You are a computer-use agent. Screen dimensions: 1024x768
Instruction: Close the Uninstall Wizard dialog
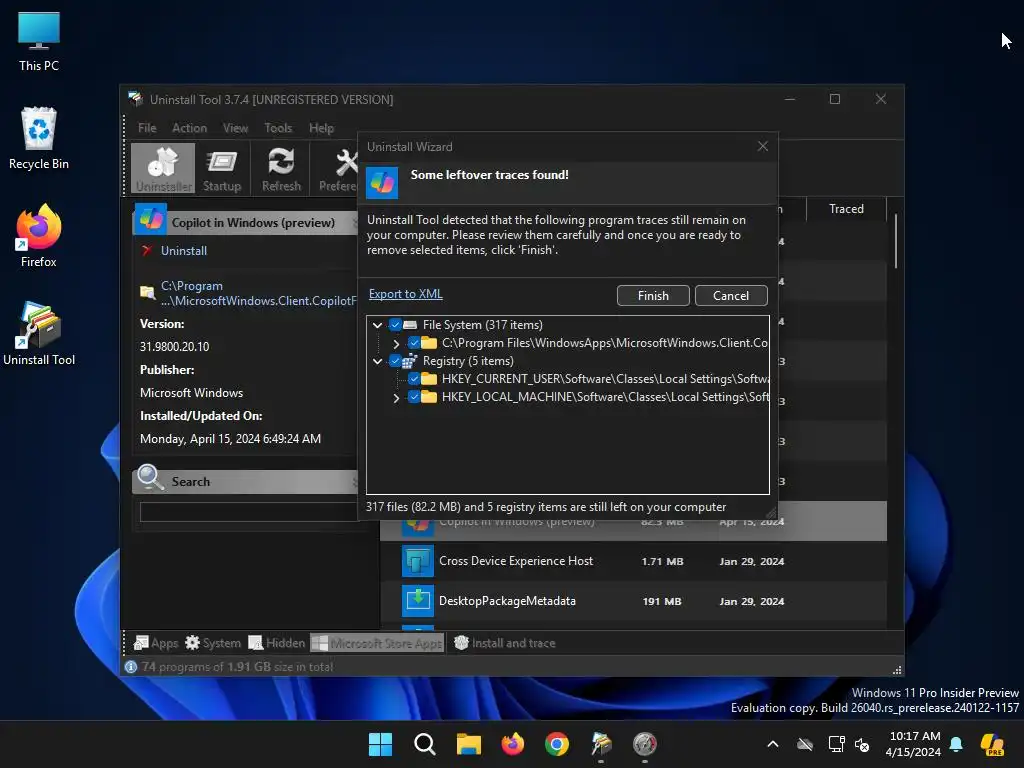coord(763,146)
